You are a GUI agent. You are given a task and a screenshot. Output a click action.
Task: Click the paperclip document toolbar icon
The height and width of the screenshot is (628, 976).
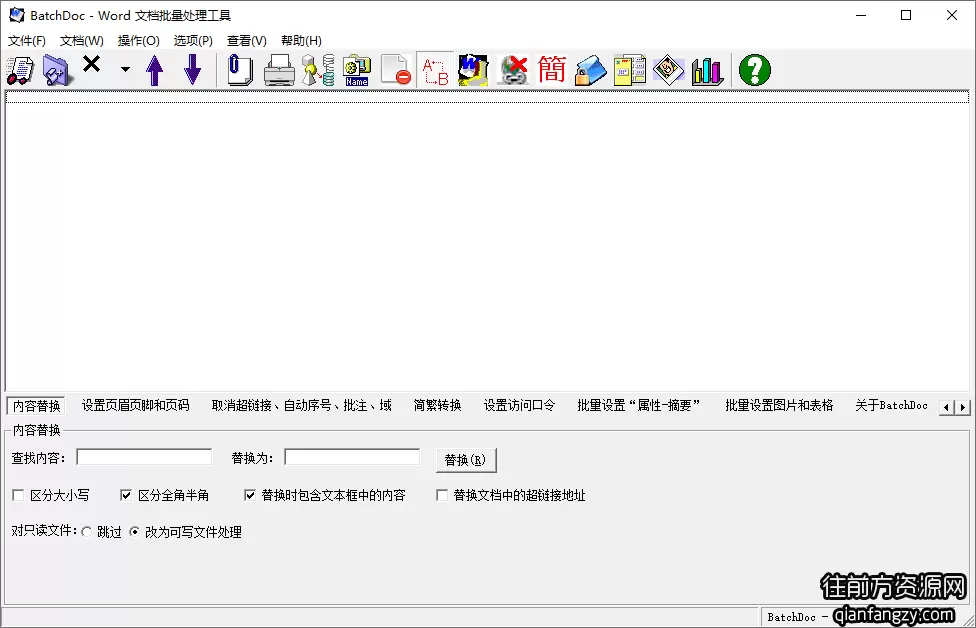240,70
